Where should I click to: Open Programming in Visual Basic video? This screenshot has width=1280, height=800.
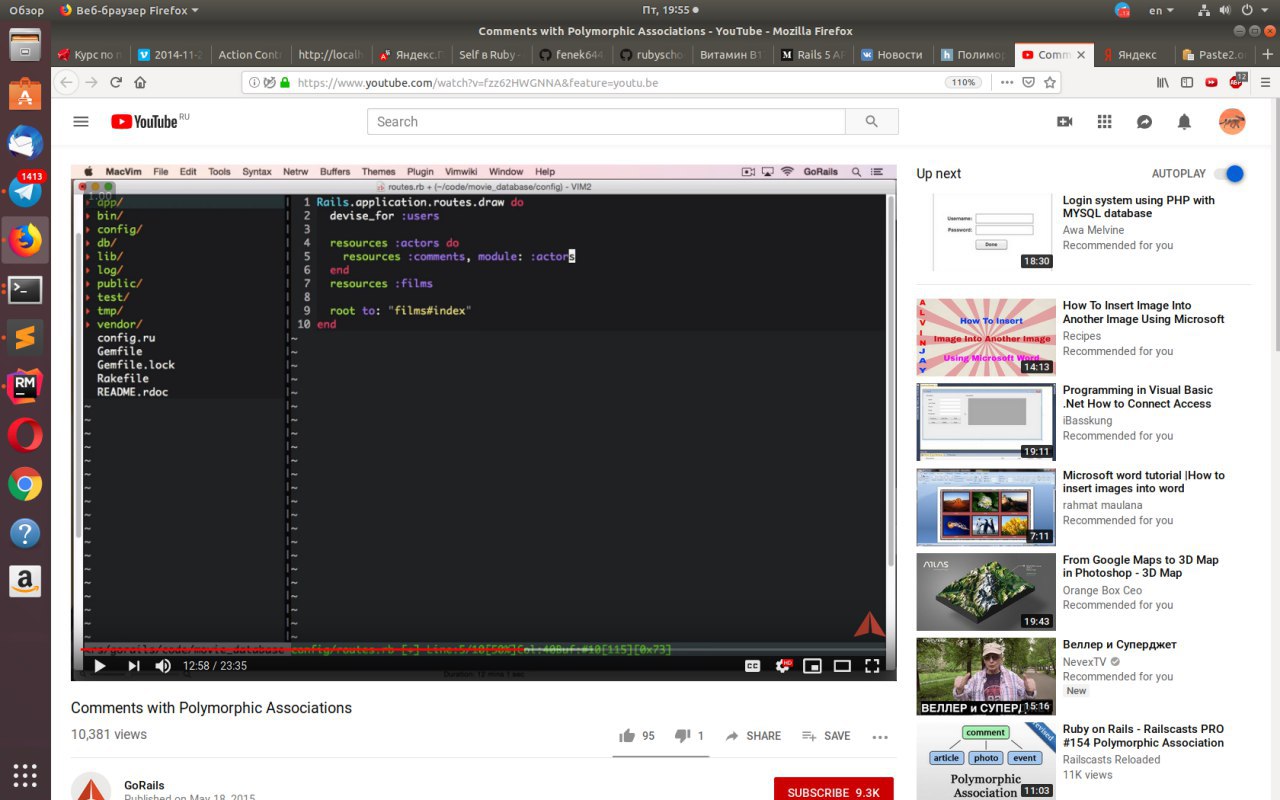[1137, 397]
